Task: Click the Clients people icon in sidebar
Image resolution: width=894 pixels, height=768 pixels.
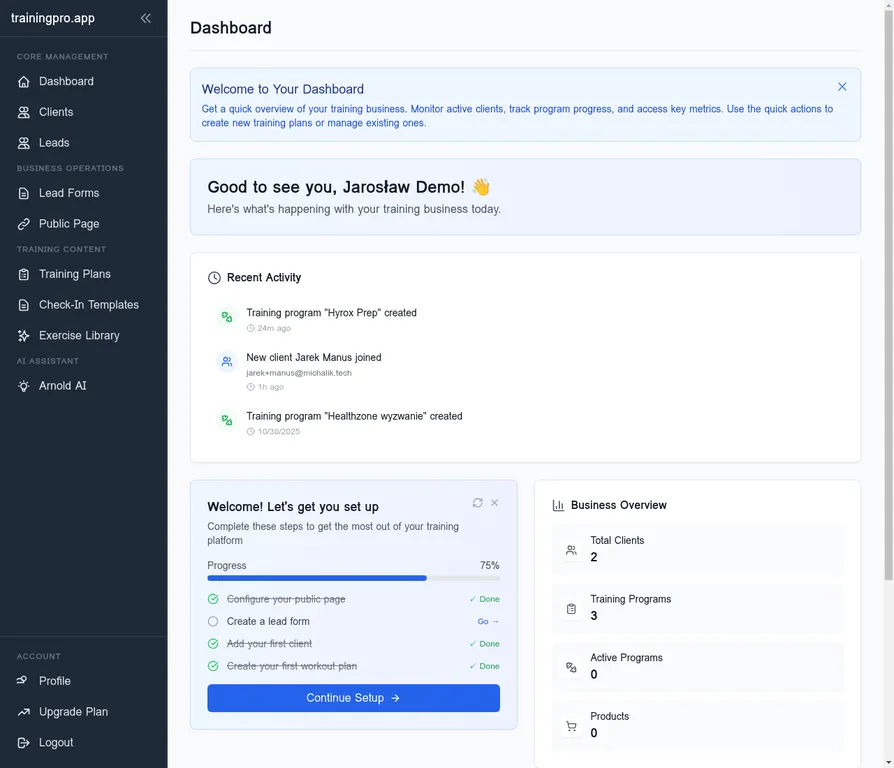Action: pyautogui.click(x=24, y=113)
